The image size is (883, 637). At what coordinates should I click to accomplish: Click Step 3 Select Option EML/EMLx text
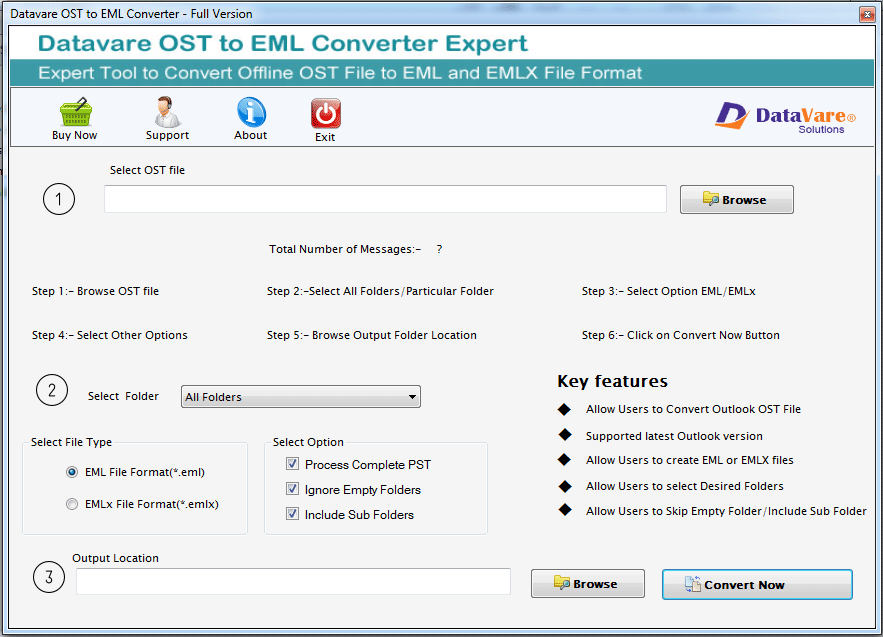pos(670,291)
